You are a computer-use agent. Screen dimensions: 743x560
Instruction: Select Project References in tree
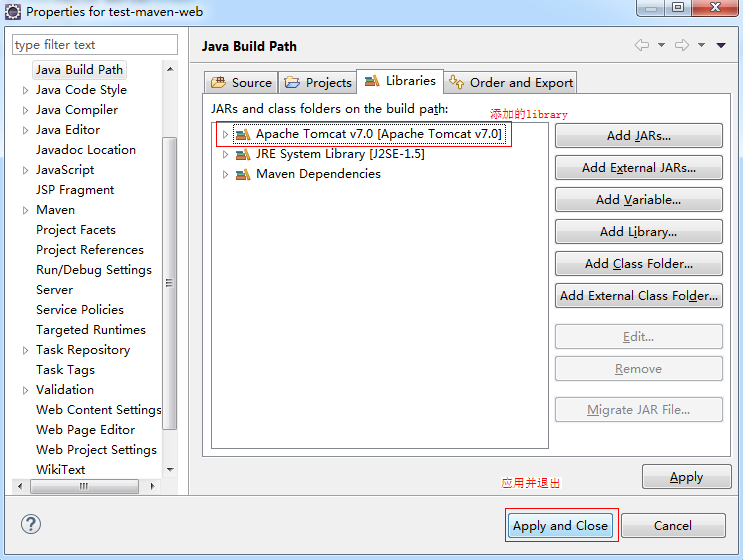(x=90, y=250)
